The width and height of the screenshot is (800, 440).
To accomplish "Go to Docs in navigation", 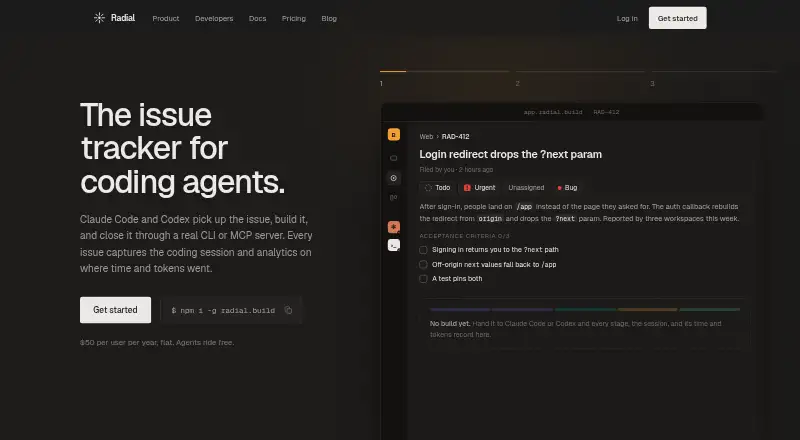I will click(x=257, y=18).
